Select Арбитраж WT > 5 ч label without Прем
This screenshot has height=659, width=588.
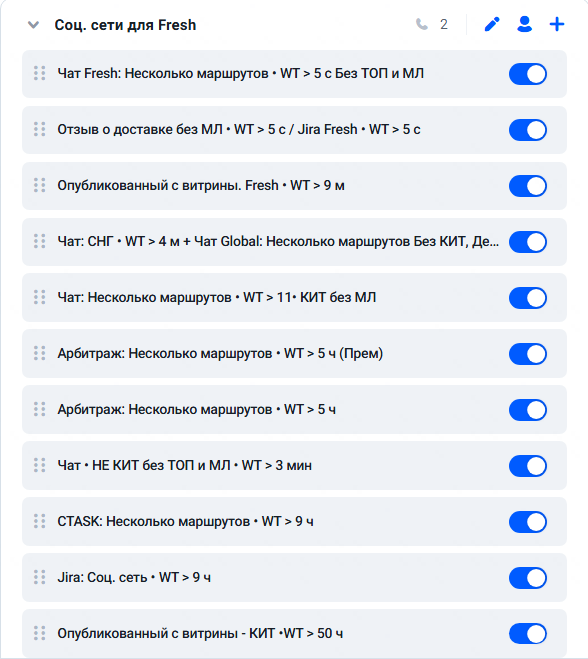click(197, 409)
